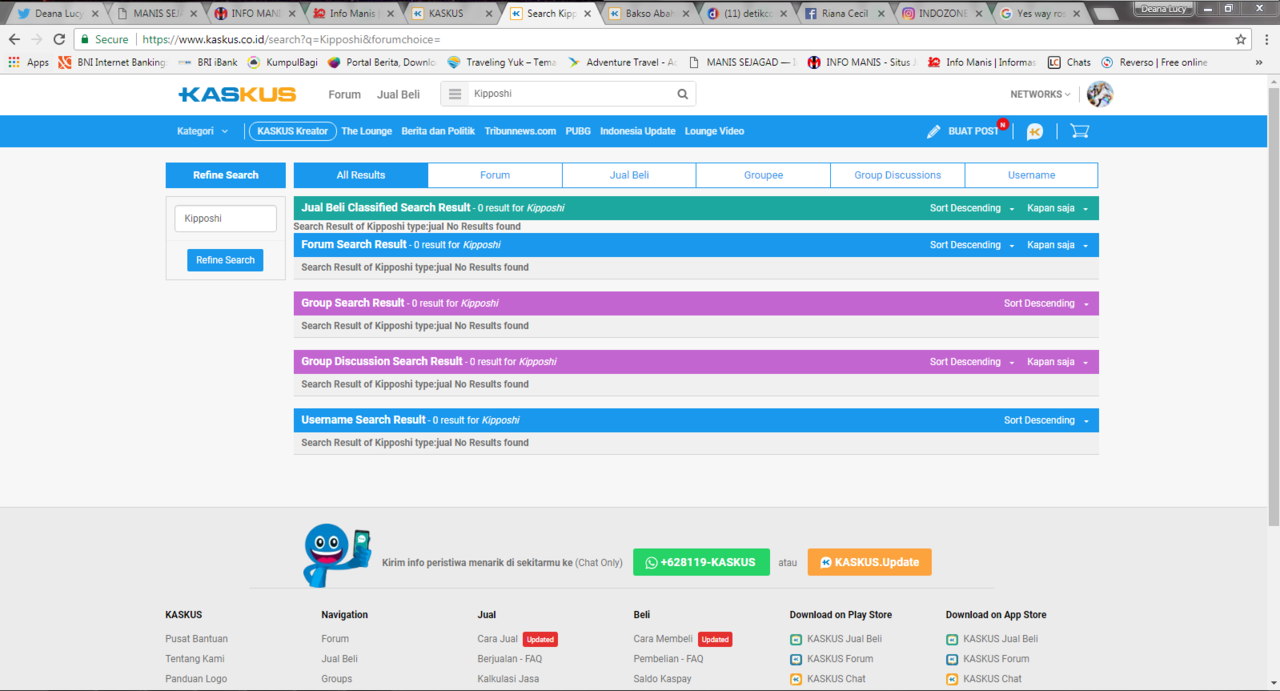Open the user profile avatar
This screenshot has width=1280, height=691.
tap(1100, 94)
